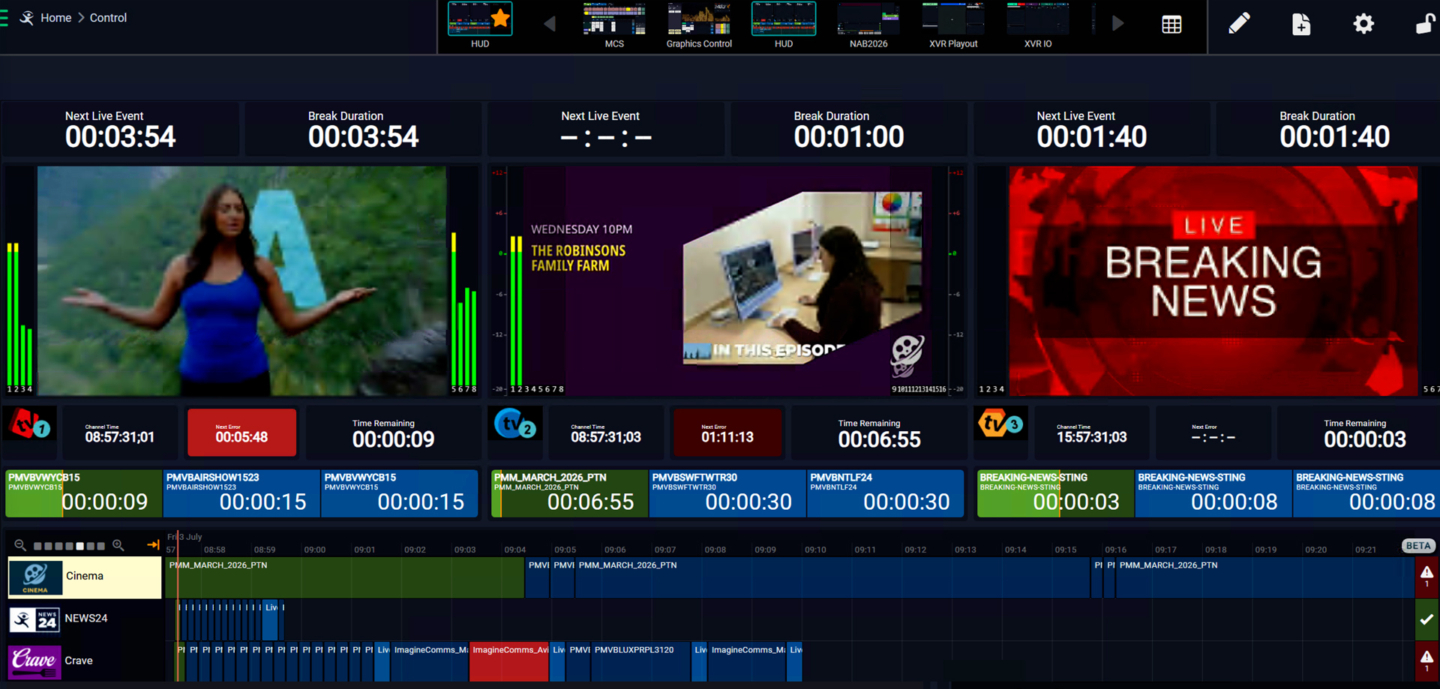Select green PMM_MARCH_2026_PTN timeline clip
The image size is (1440, 689).
344,577
